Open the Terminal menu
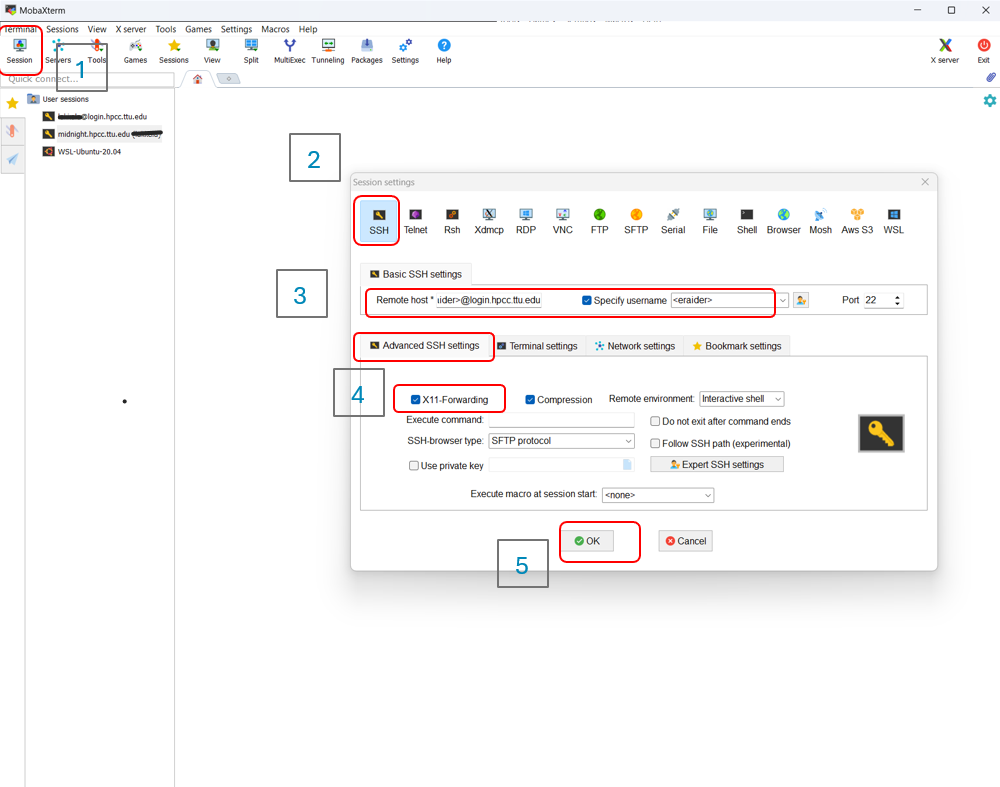This screenshot has height=787, width=1000. (x=20, y=29)
